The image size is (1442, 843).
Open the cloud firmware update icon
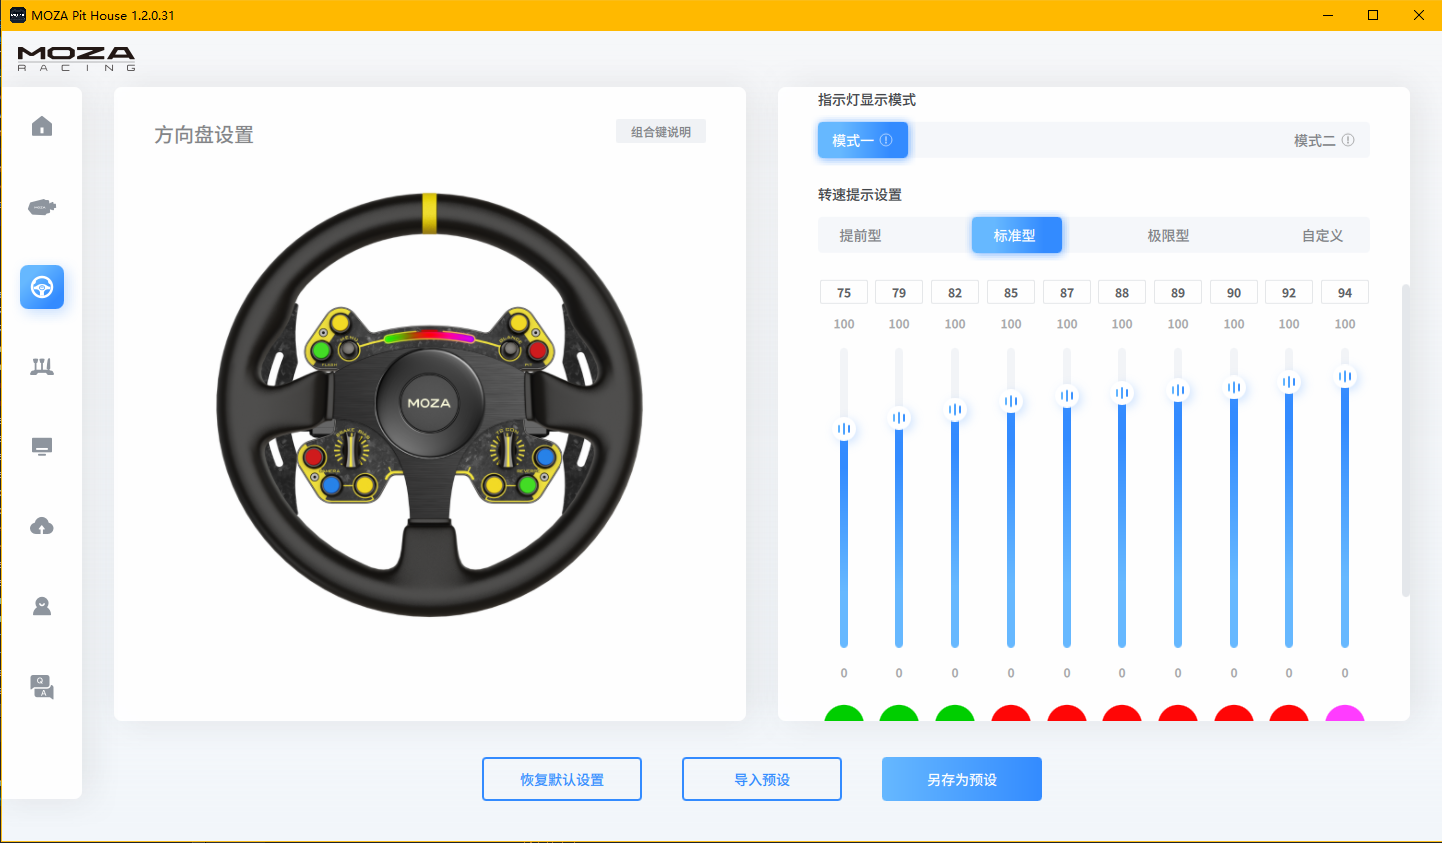[x=42, y=526]
